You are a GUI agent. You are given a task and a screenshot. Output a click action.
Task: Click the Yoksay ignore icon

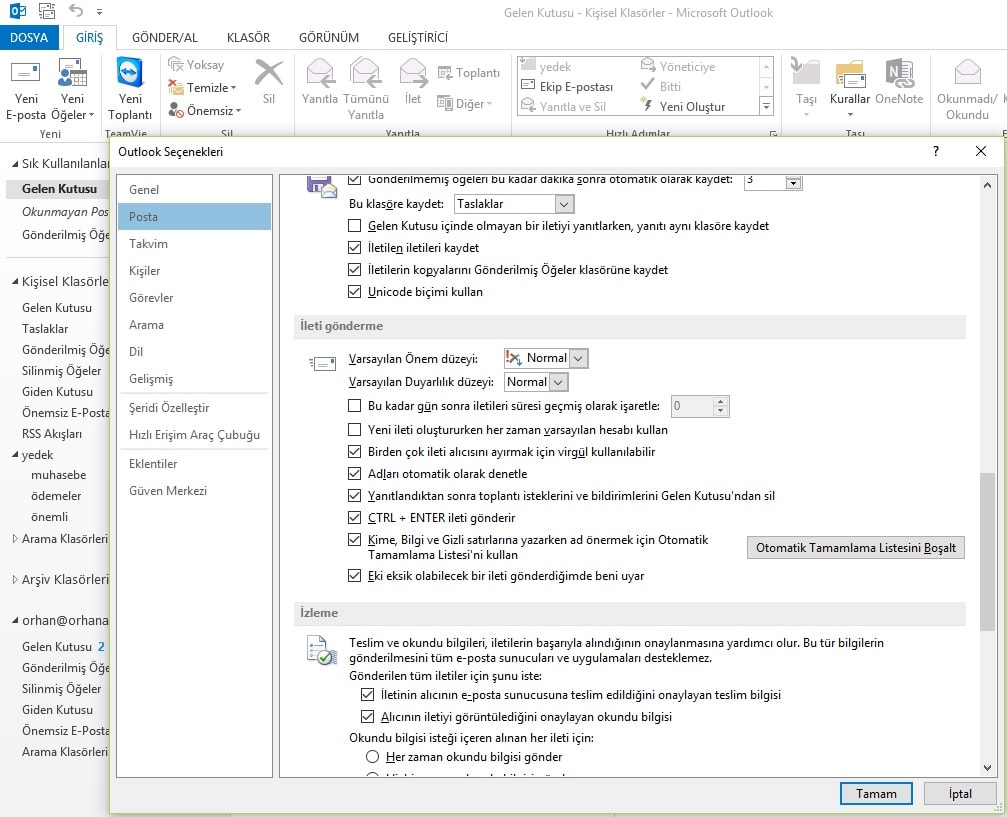(175, 64)
